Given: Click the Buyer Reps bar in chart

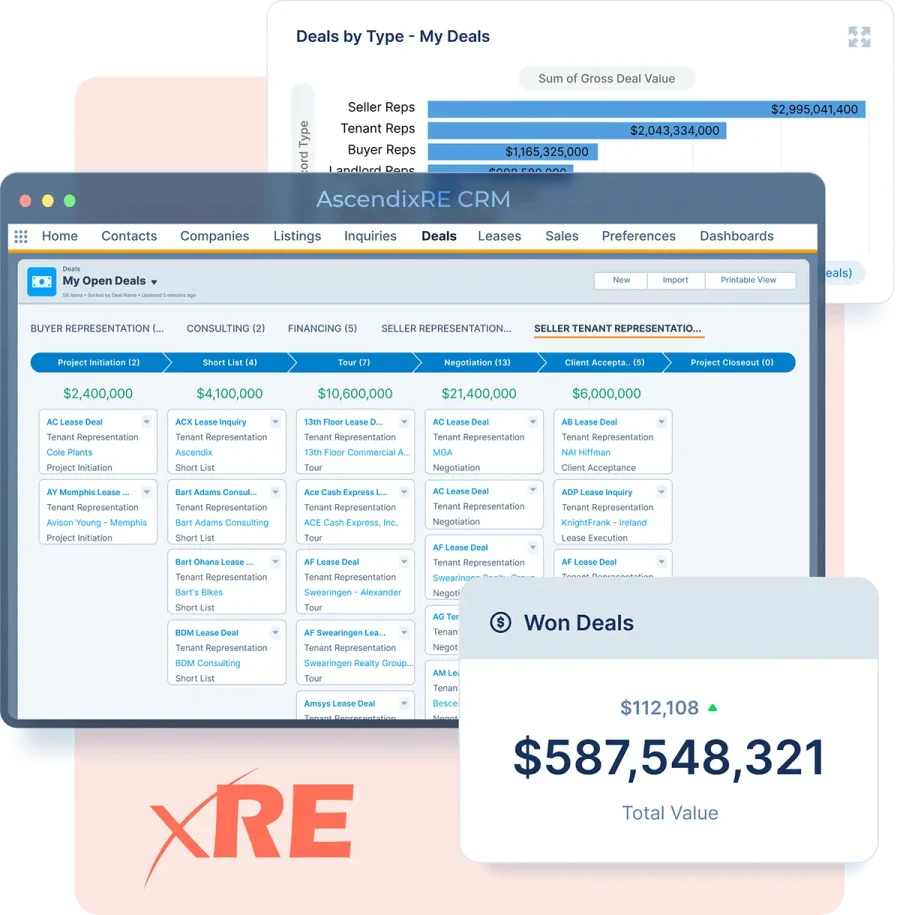Looking at the screenshot, I should [512, 152].
